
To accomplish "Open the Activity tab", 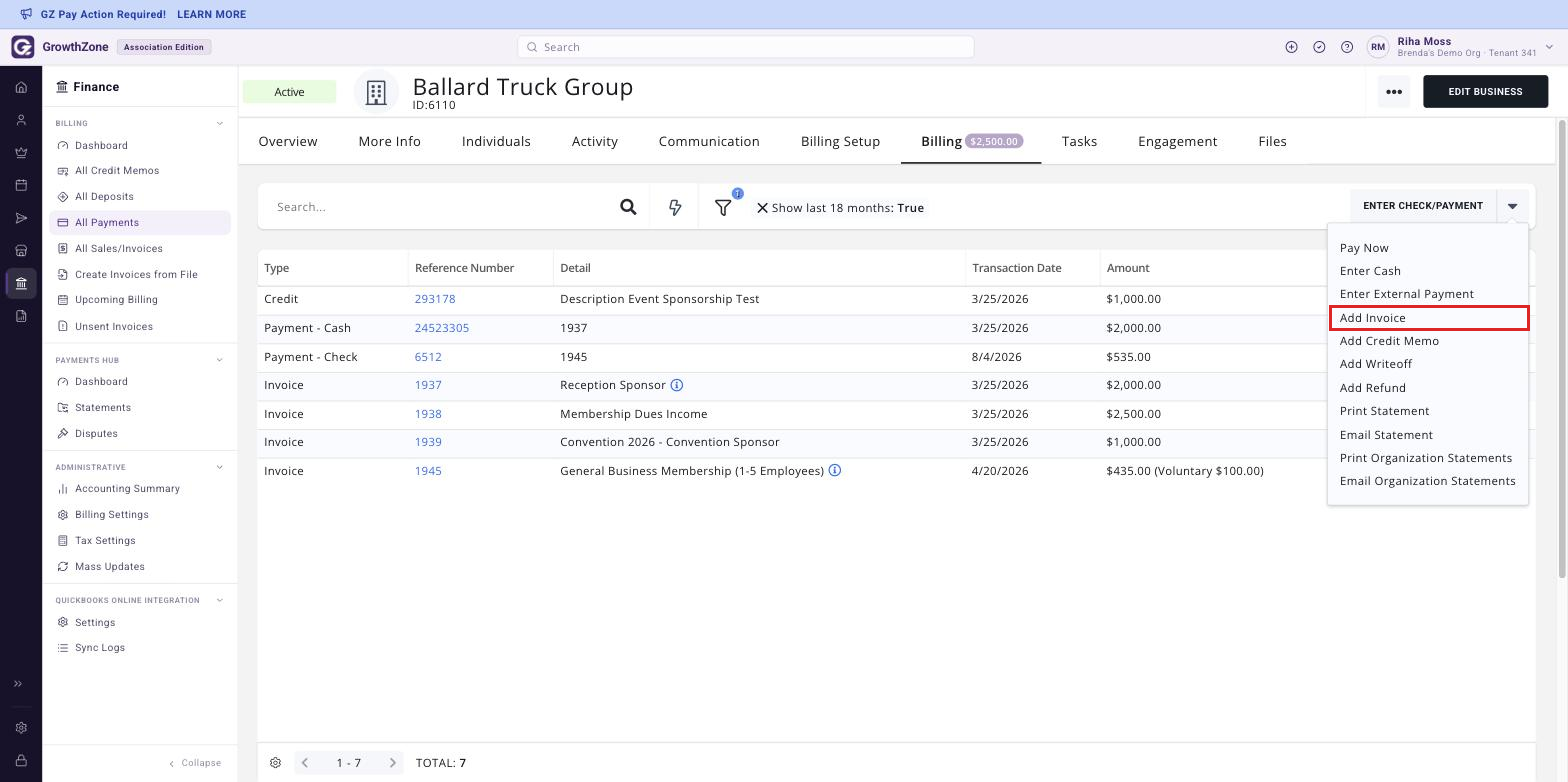I will 595,141.
